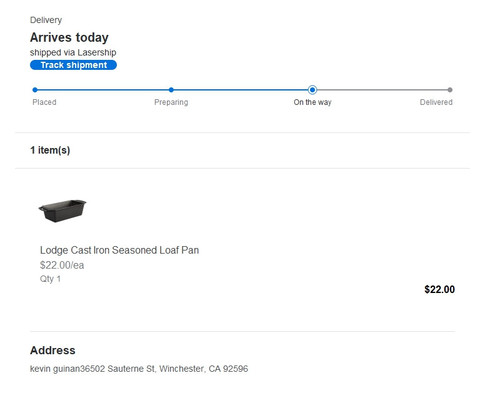500x416 pixels.
Task: Click the shipped via Lasership text
Action: 73,52
